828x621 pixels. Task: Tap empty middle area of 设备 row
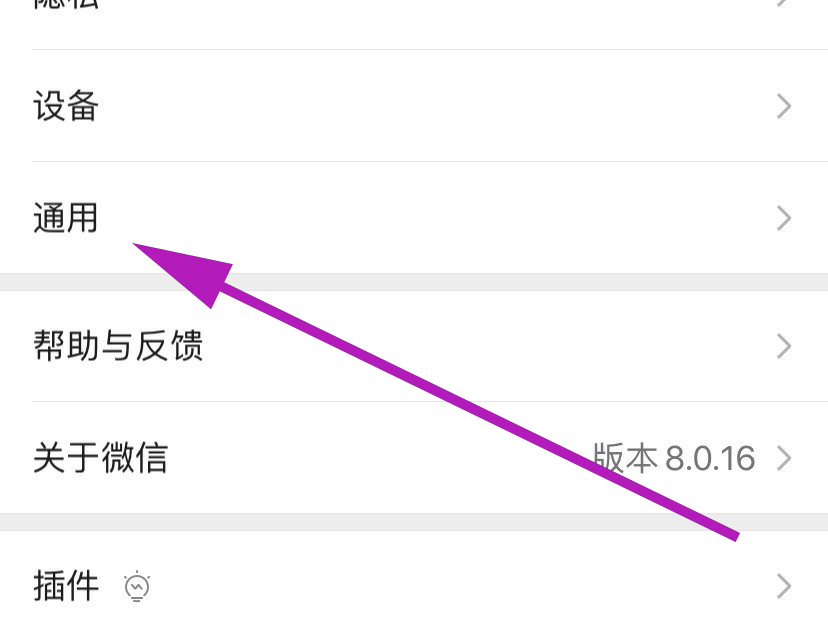coord(422,106)
